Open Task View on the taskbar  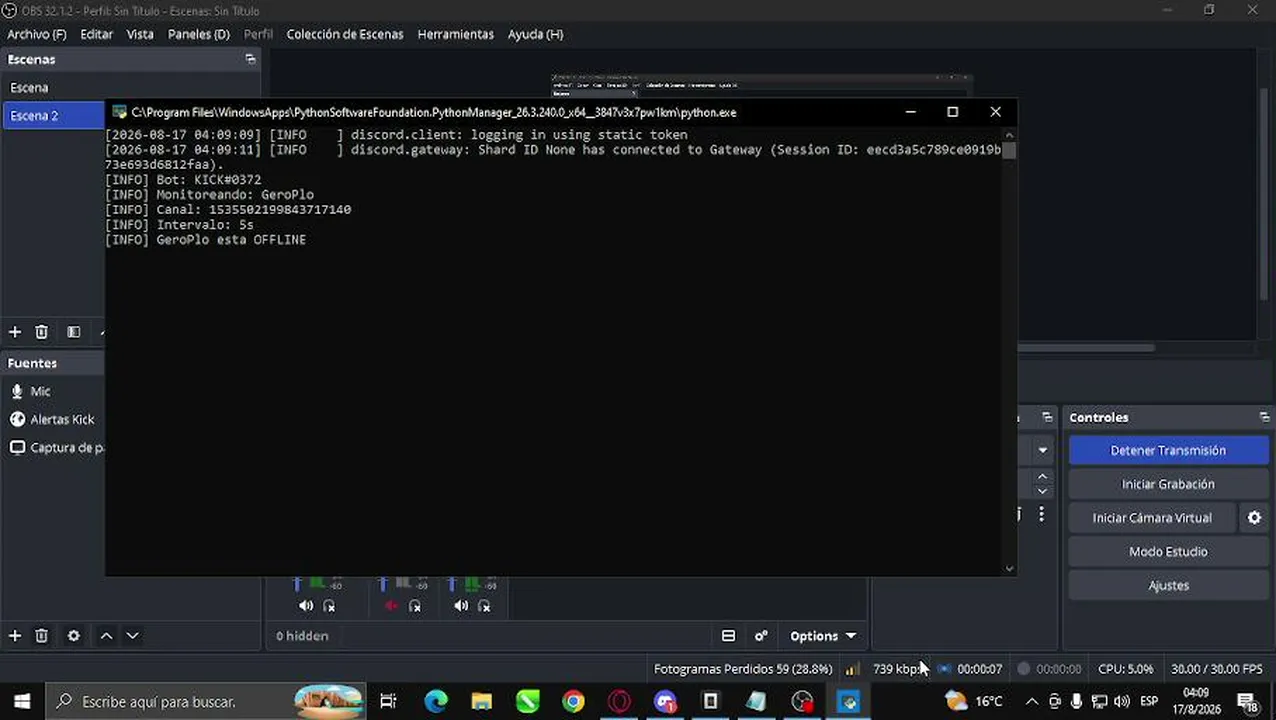click(x=388, y=702)
